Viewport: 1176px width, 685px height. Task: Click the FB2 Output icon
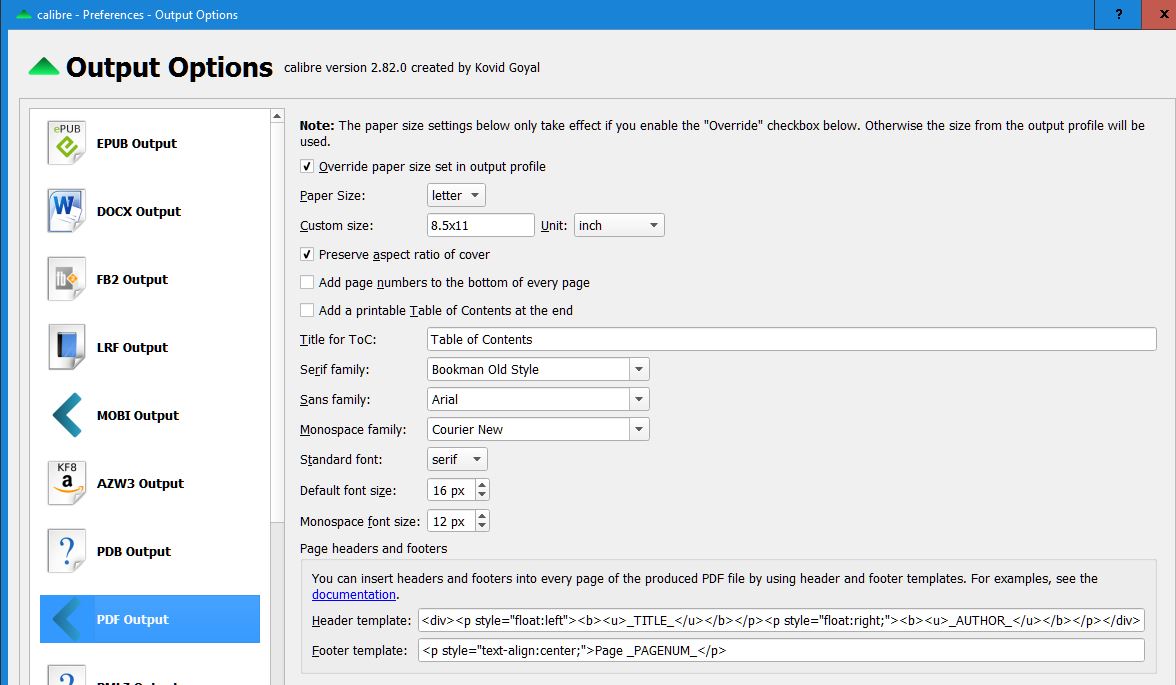(x=67, y=279)
